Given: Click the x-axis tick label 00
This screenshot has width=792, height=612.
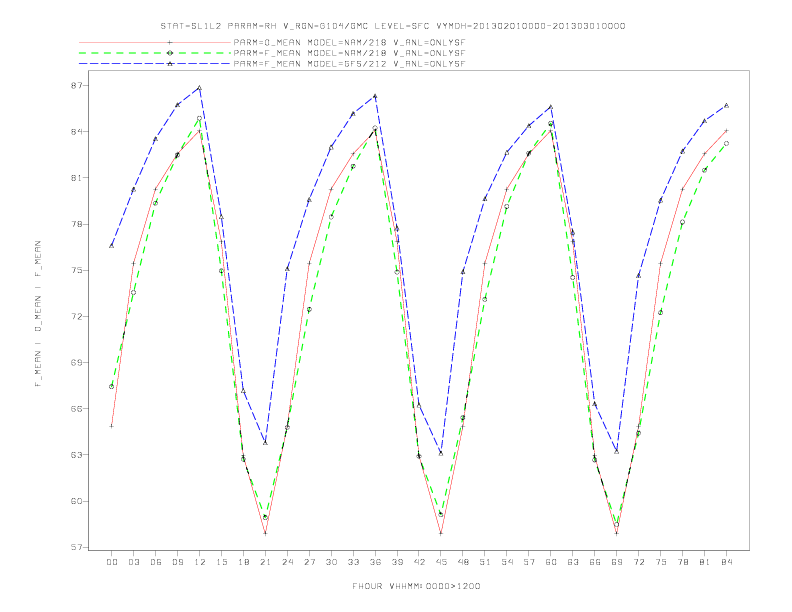Looking at the screenshot, I should (x=112, y=562).
